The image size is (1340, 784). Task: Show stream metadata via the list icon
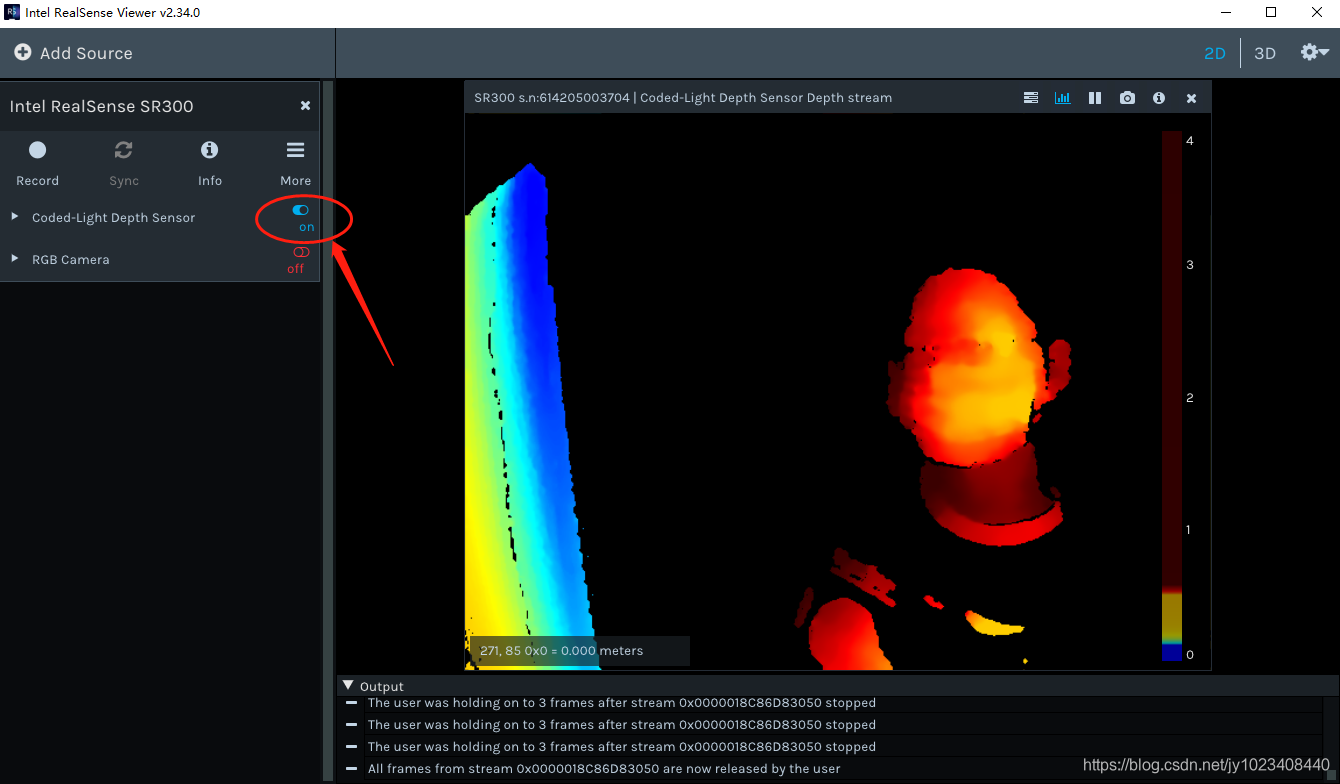[1031, 98]
